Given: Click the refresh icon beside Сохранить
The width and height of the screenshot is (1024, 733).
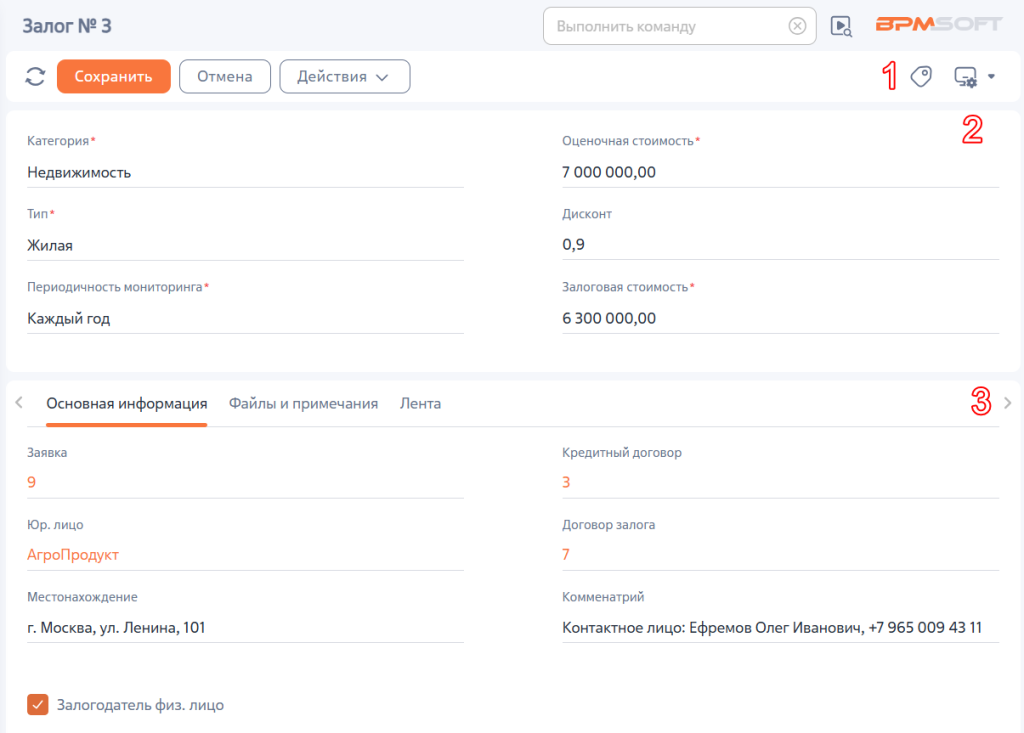Looking at the screenshot, I should 35,76.
